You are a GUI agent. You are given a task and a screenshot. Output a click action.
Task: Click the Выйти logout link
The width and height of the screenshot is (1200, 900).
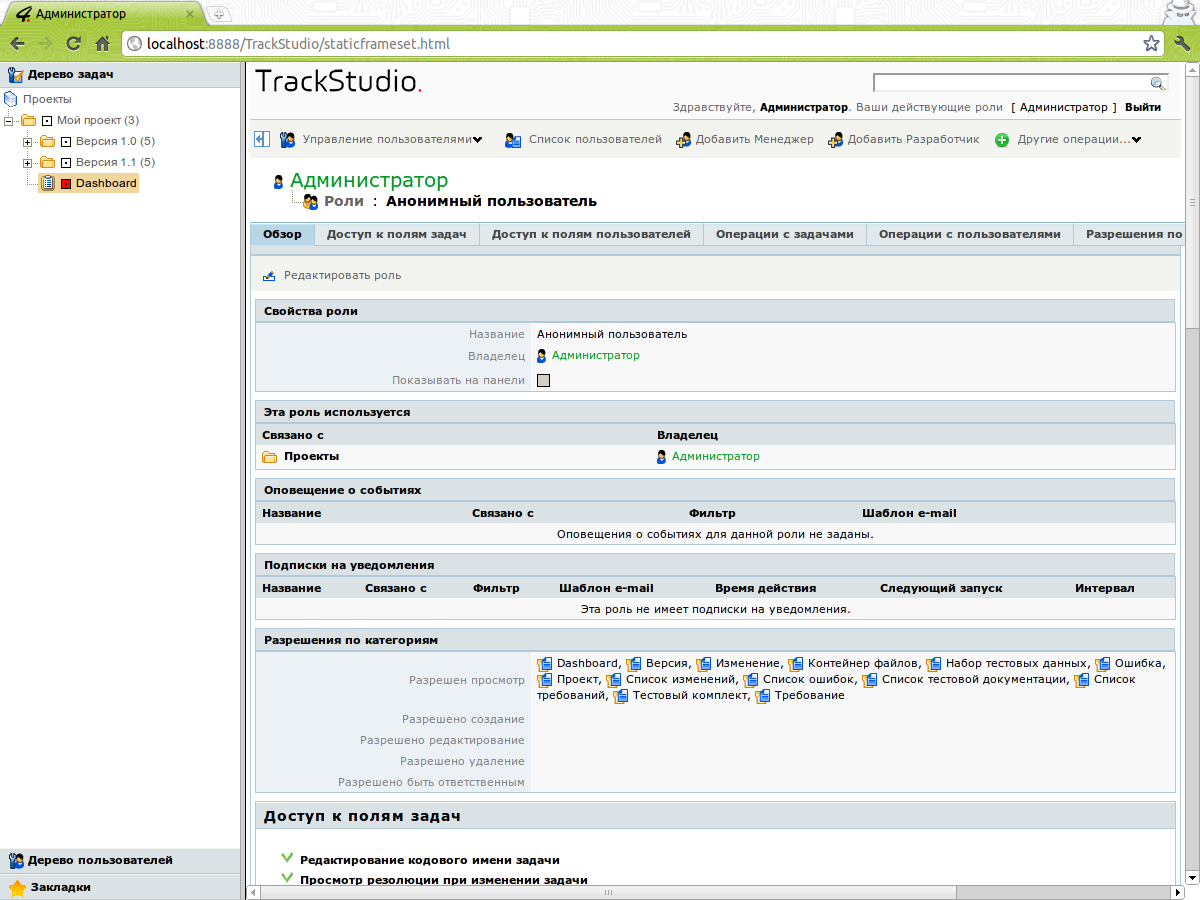[x=1143, y=107]
